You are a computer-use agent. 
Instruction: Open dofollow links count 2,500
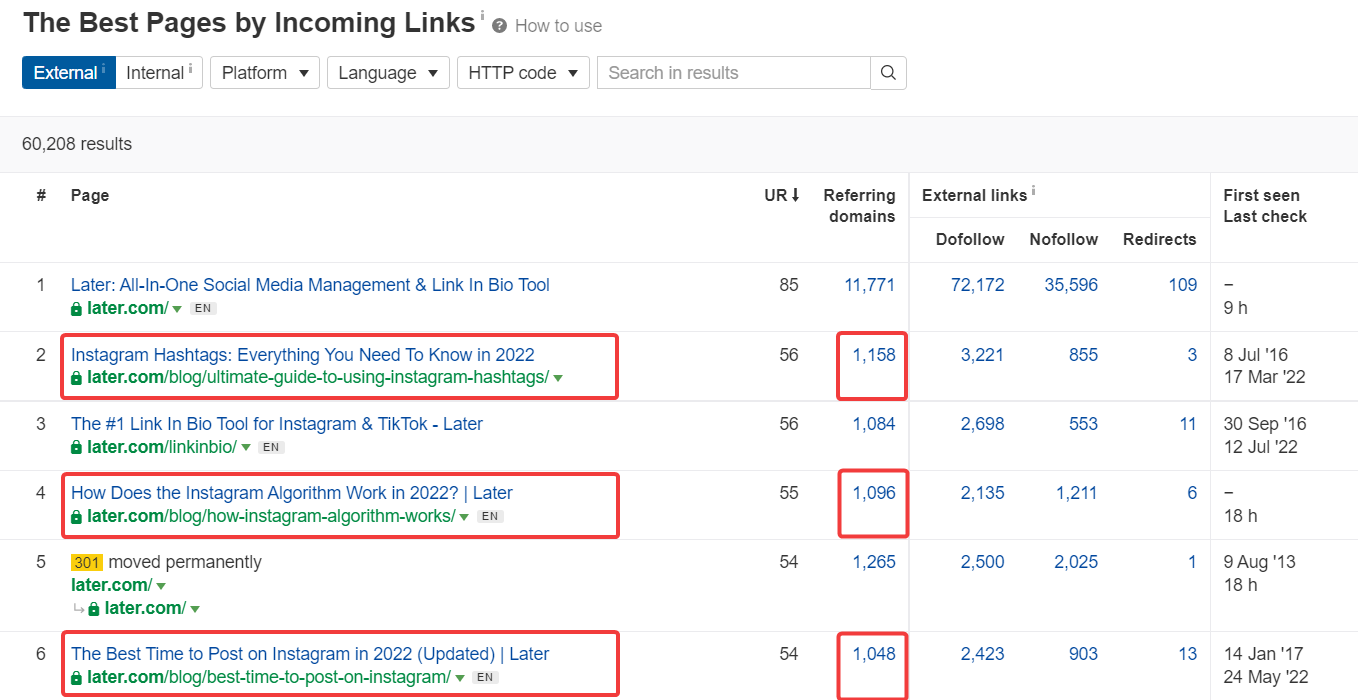coord(982,562)
